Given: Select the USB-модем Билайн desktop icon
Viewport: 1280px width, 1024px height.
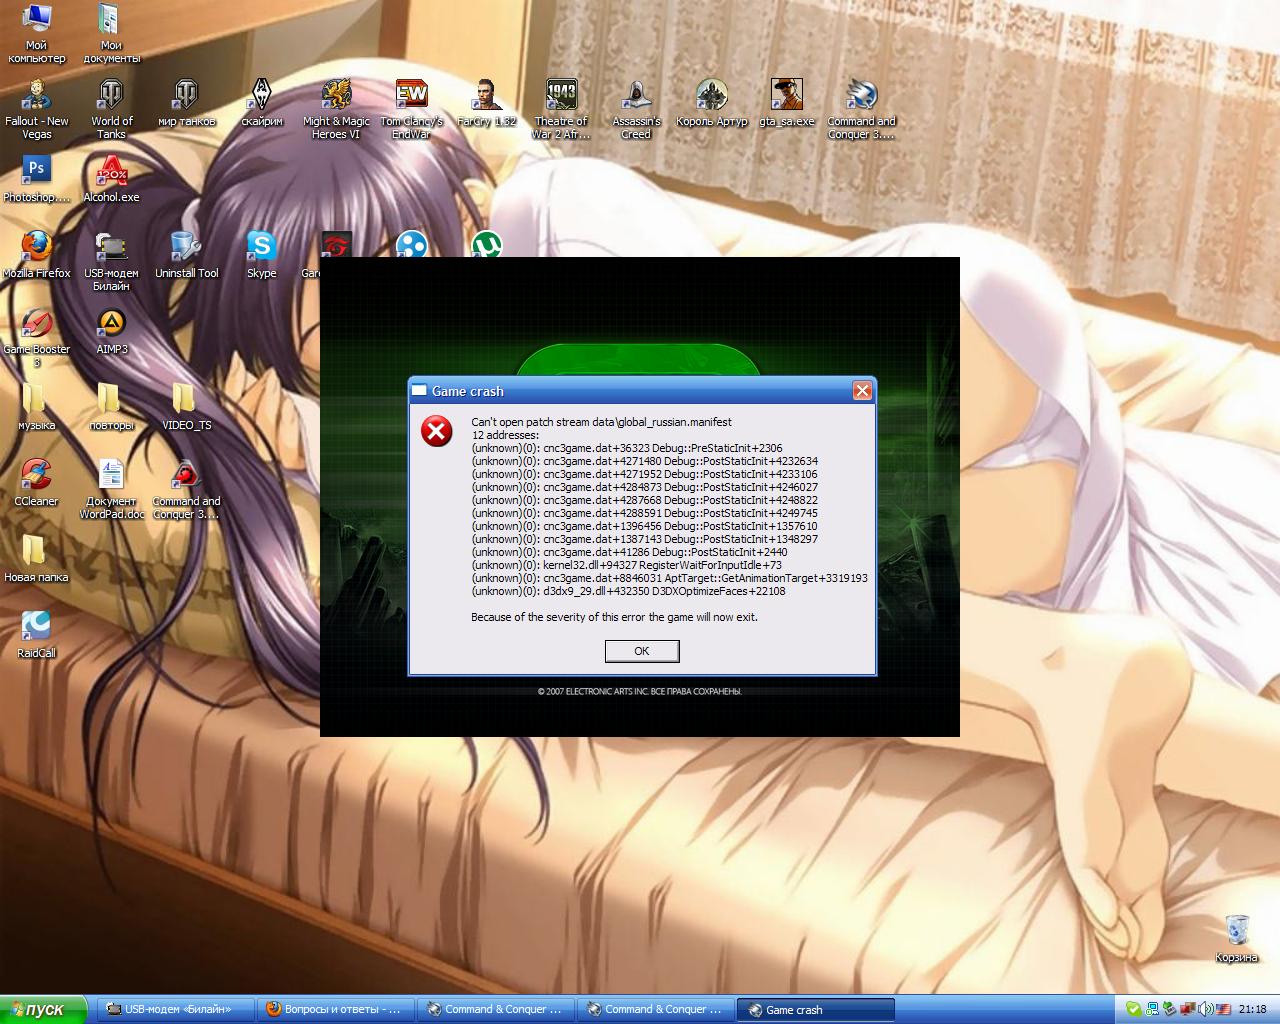Looking at the screenshot, I should click(x=111, y=261).
